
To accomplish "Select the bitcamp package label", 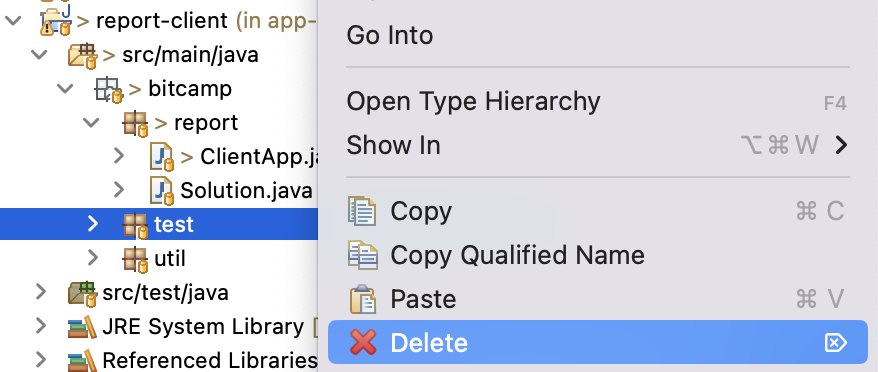I will tap(190, 89).
